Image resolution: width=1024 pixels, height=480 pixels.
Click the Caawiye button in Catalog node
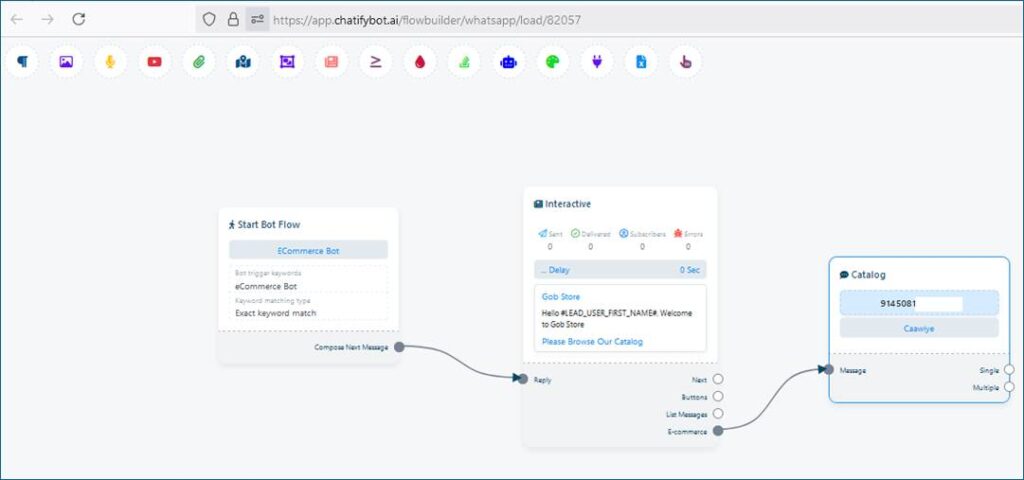click(x=918, y=328)
